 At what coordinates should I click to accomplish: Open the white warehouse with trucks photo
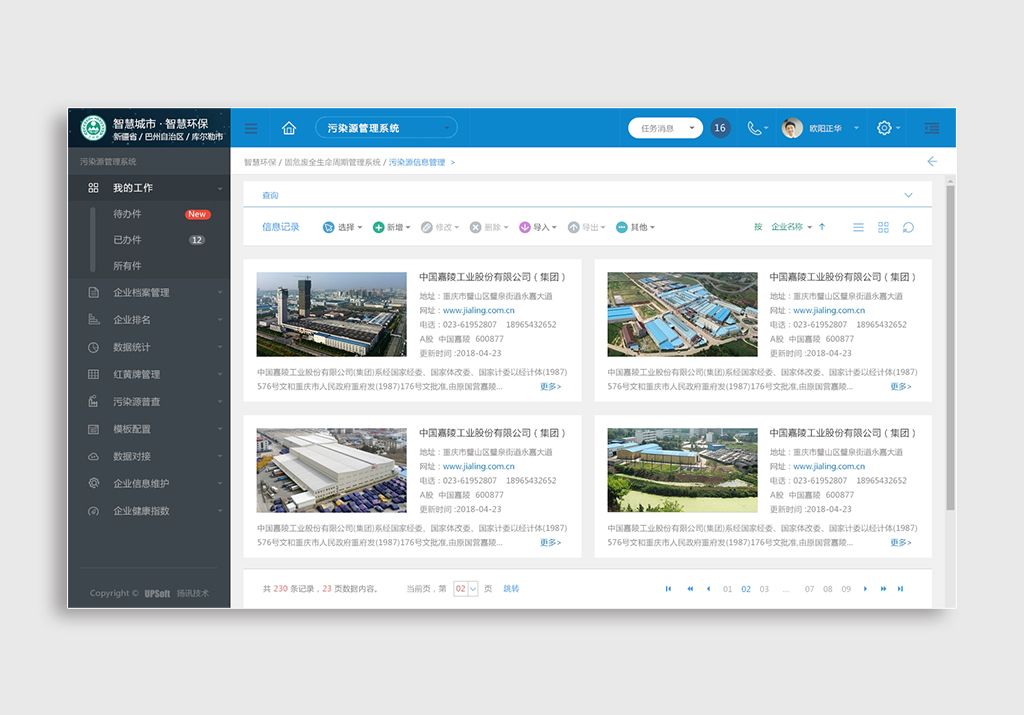click(x=331, y=470)
